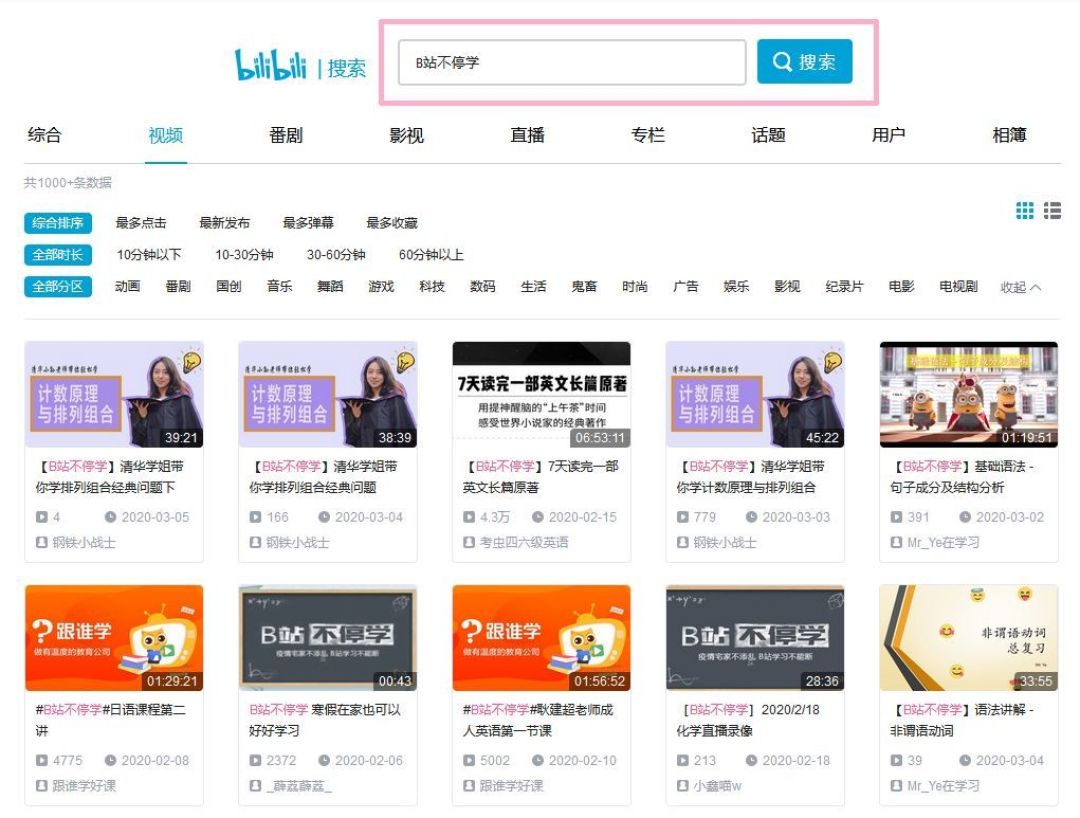
Task: Open title 寒假在家也可以好好学习
Action: pos(324,720)
